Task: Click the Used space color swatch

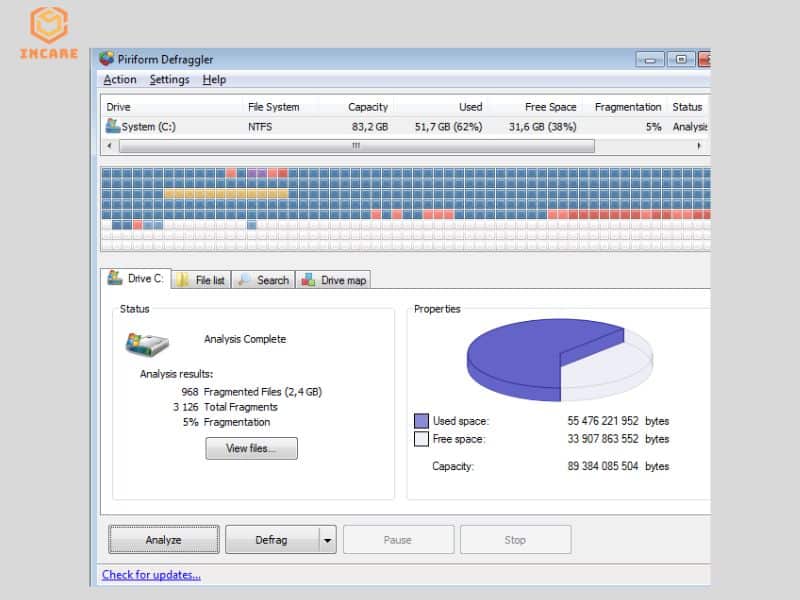Action: 421,421
